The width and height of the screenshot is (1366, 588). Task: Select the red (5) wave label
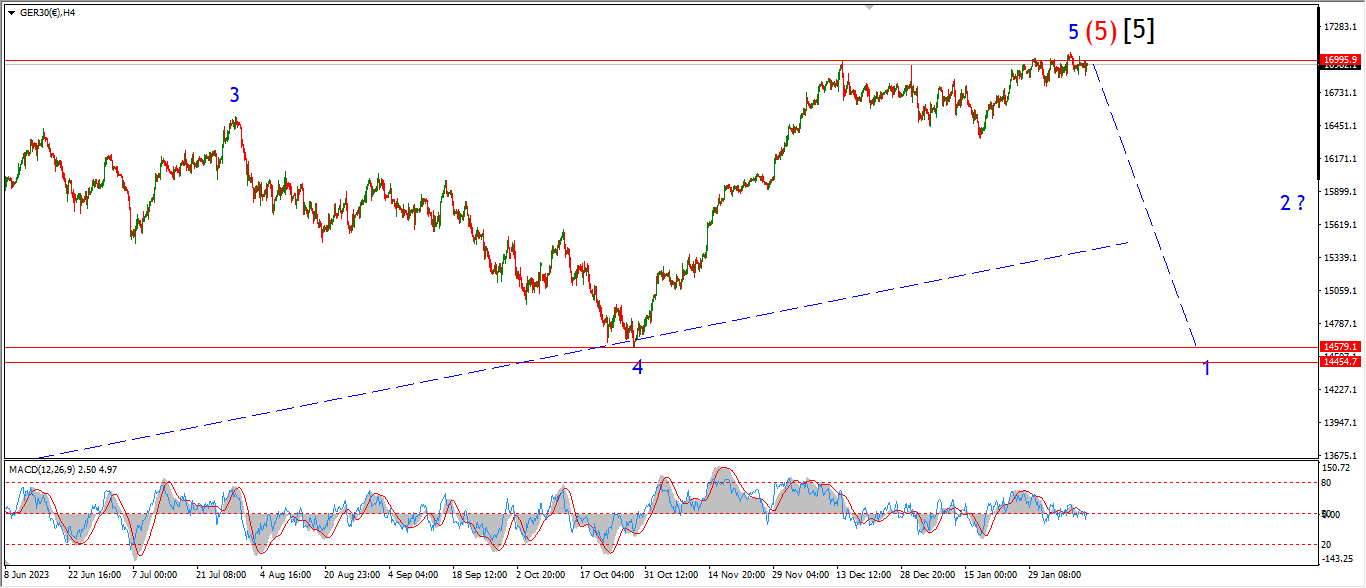pos(1100,31)
